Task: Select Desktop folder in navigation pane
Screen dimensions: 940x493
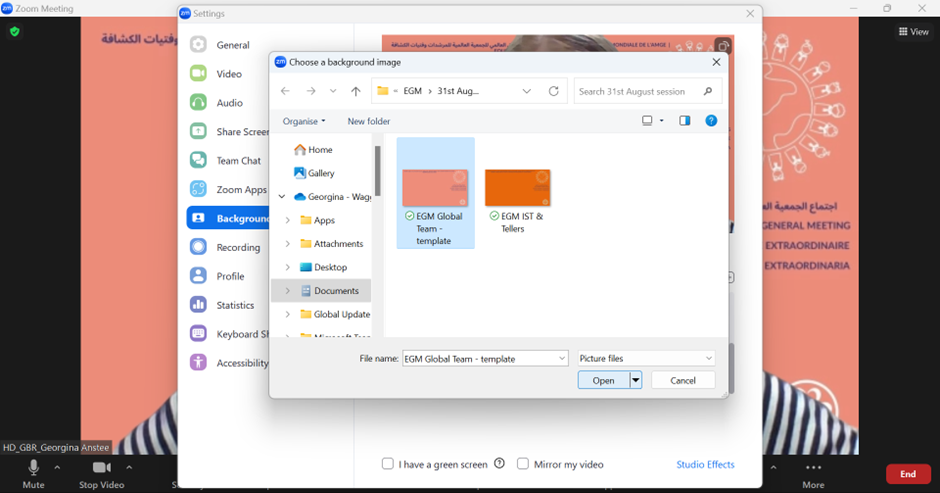Action: coord(324,267)
